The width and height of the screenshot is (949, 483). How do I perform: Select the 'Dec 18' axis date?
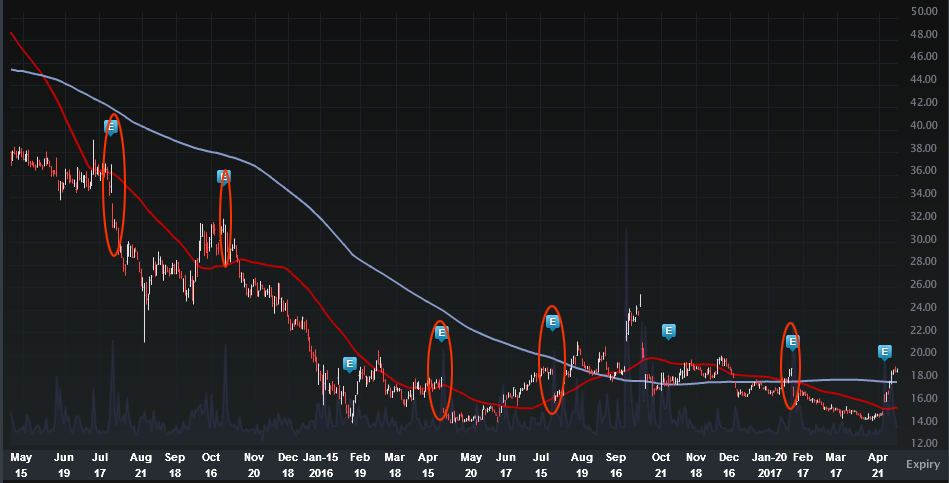pyautogui.click(x=288, y=465)
